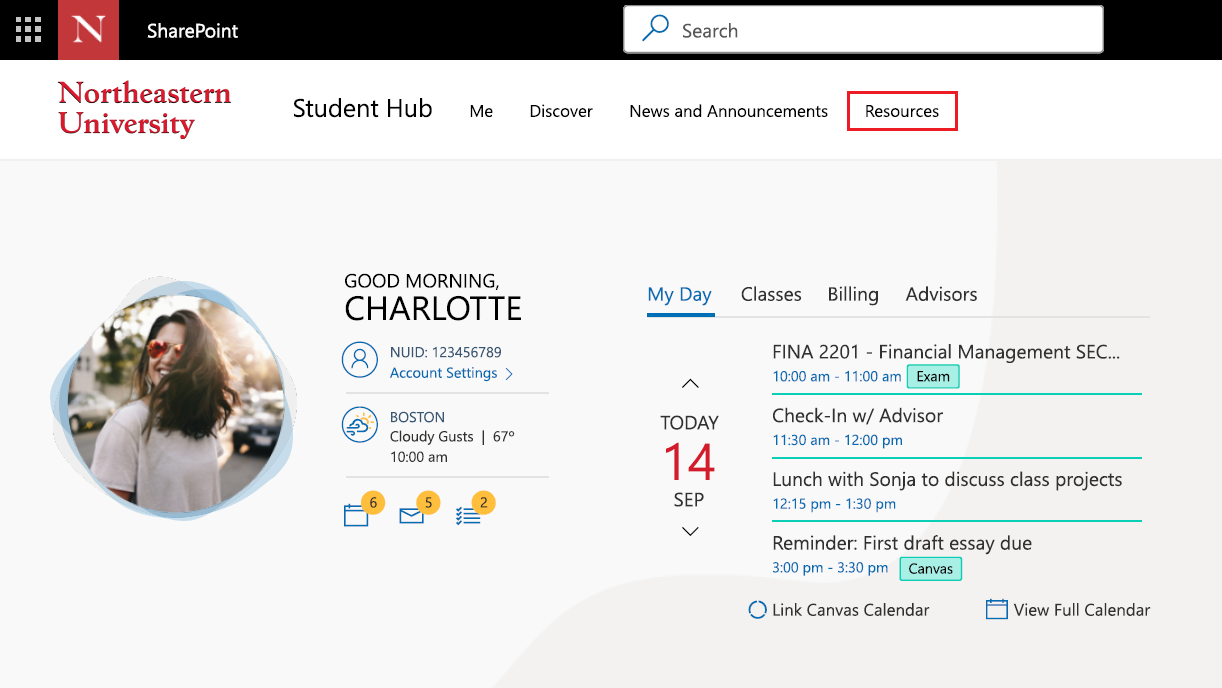
Task: Open the Me menu
Action: [x=481, y=111]
